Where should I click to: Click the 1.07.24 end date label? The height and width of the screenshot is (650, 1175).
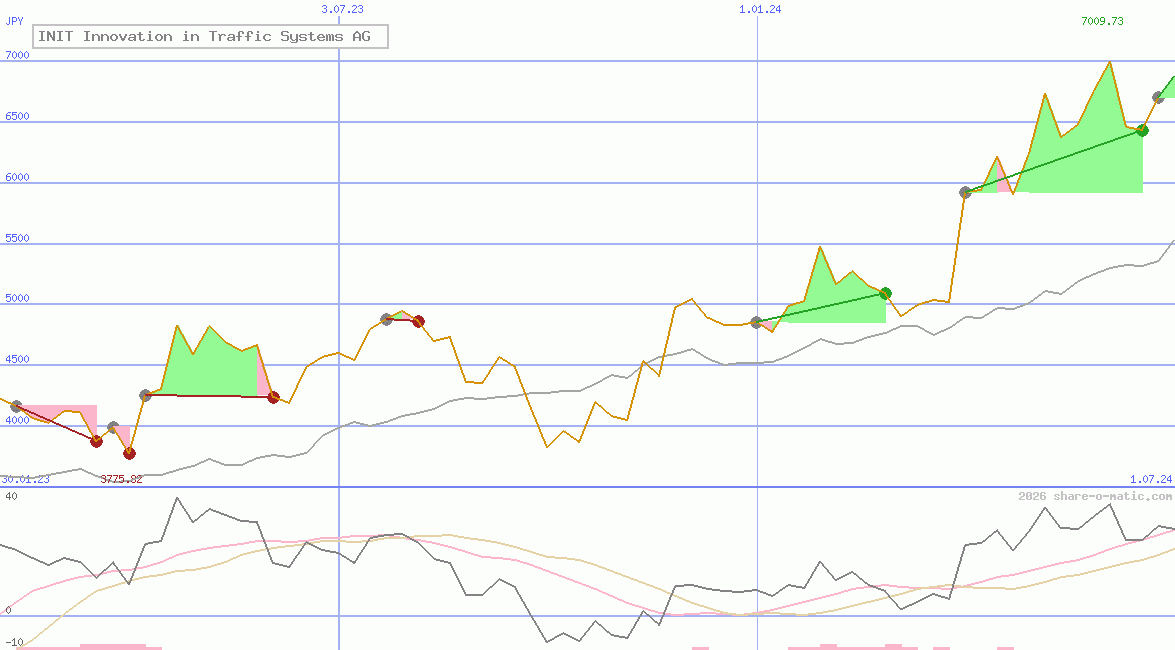[x=1150, y=479]
